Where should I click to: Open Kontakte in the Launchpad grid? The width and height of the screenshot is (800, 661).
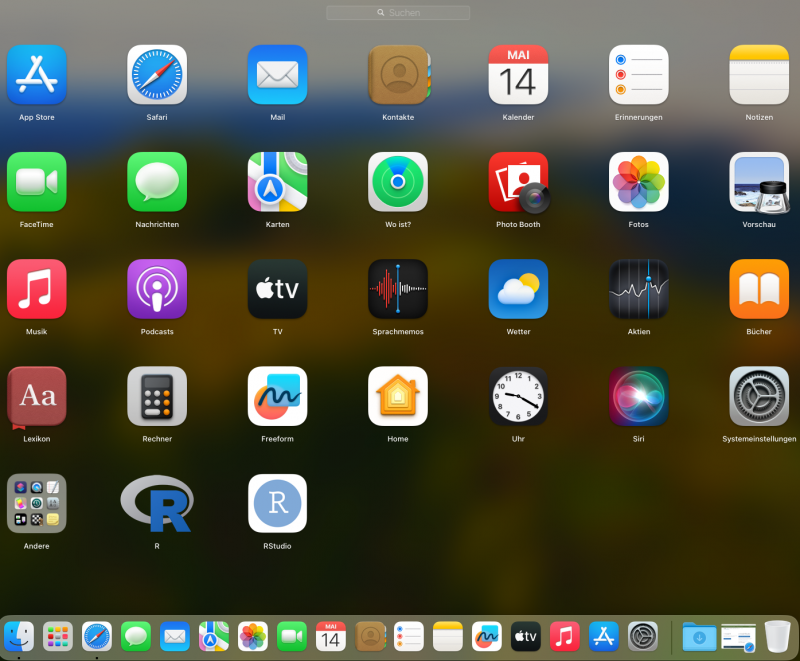(398, 75)
